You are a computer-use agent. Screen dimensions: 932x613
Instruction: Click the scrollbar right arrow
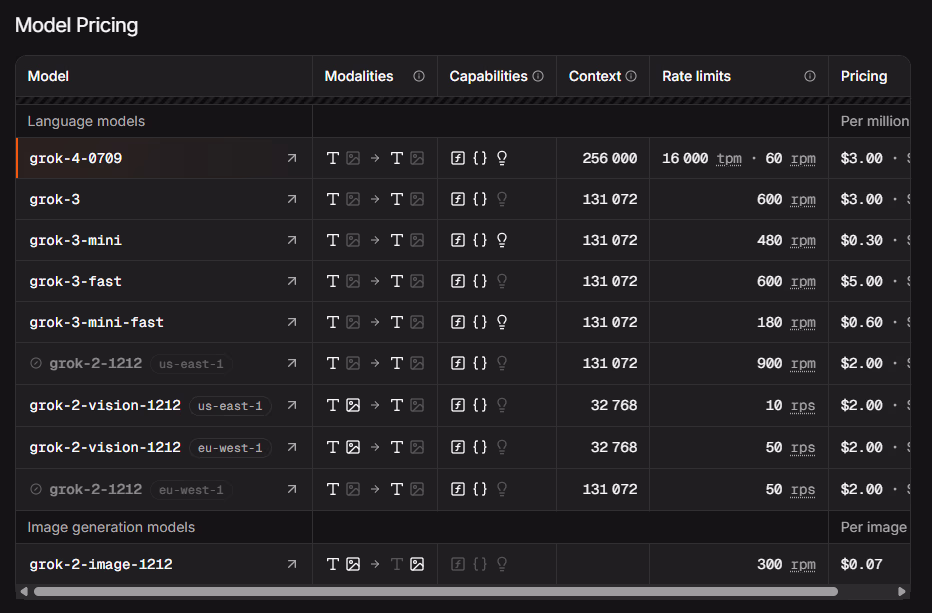click(x=902, y=592)
